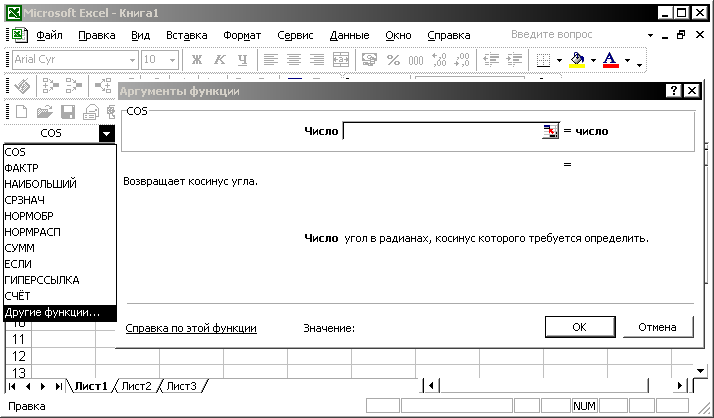Open the Окно menu
The width and height of the screenshot is (714, 418).
[x=398, y=35]
